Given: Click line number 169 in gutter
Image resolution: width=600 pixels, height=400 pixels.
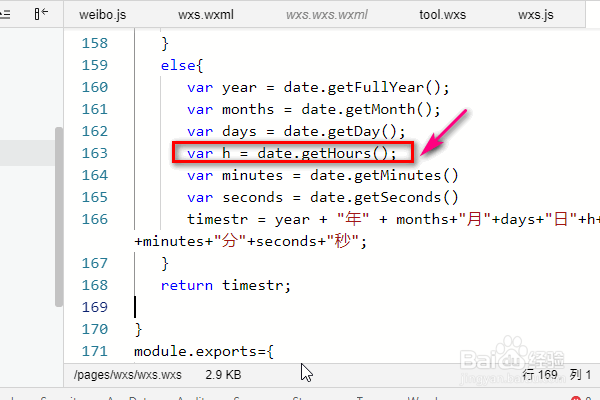Looking at the screenshot, I should (95, 307).
